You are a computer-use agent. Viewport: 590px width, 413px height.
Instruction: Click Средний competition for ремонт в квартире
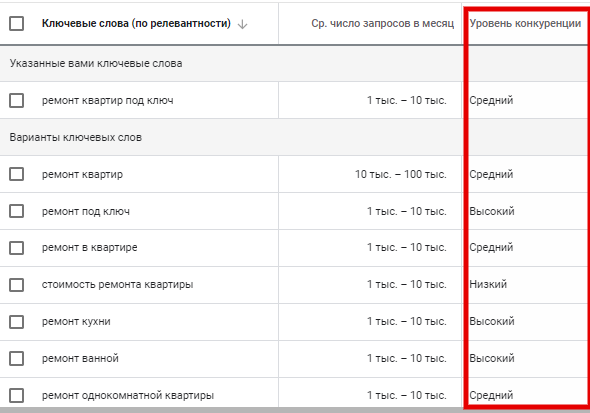[491, 247]
